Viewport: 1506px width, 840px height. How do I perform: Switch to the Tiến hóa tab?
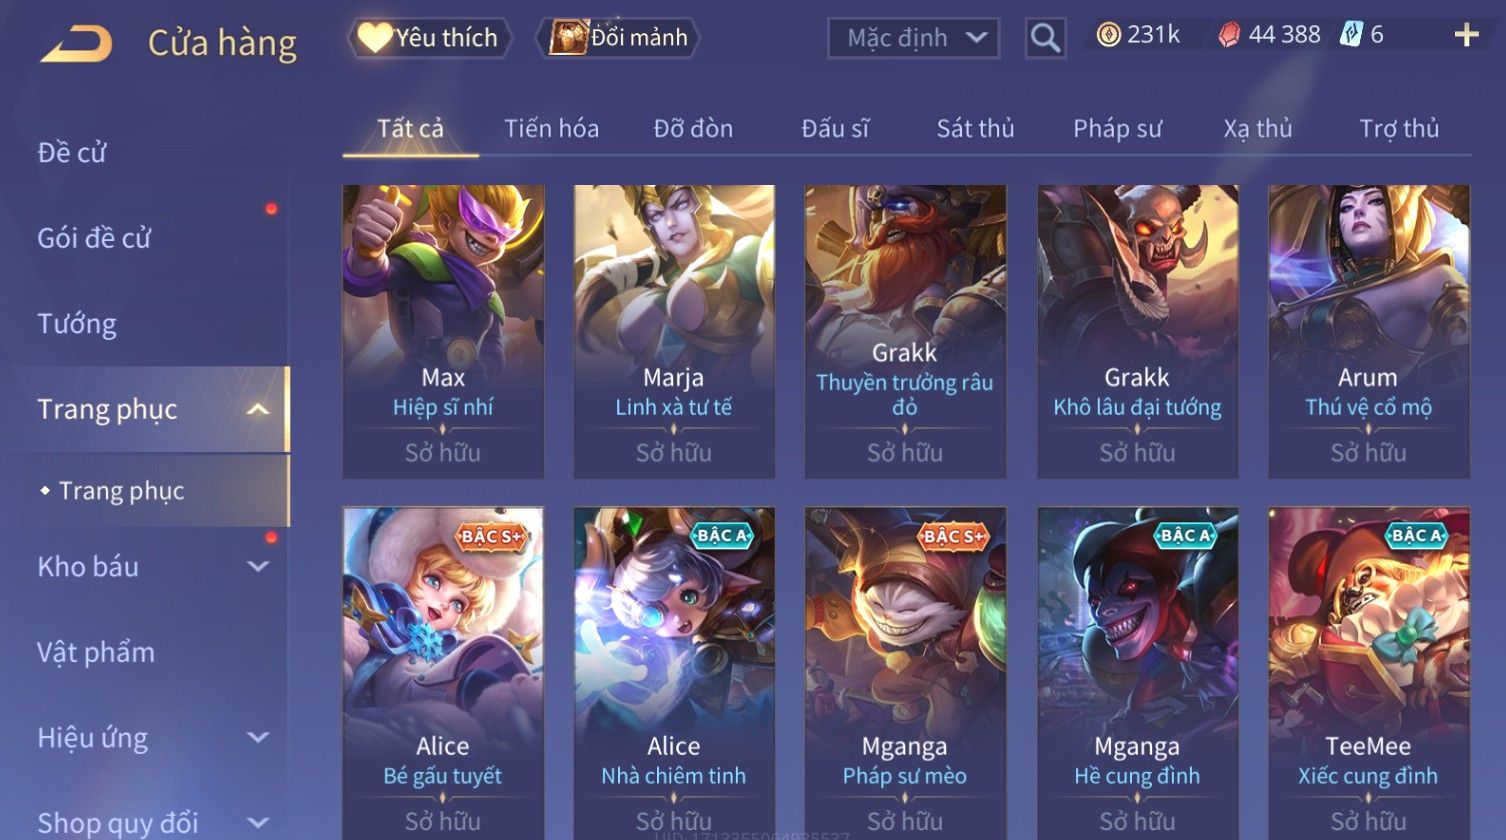pos(551,129)
